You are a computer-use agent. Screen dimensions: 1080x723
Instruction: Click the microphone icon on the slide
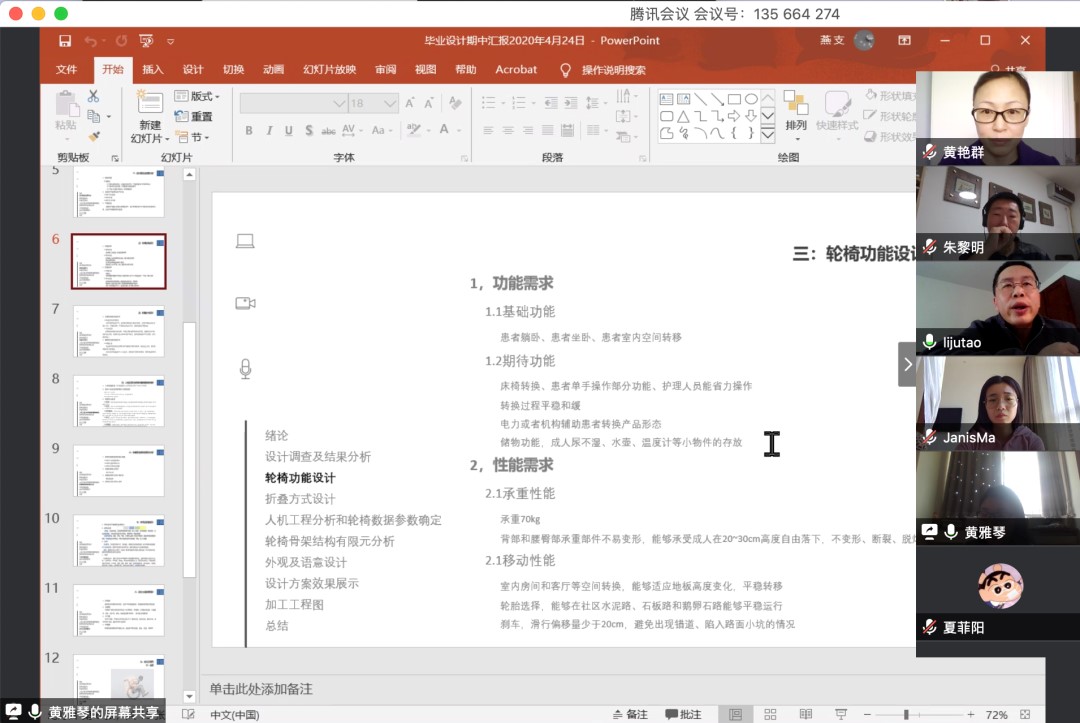(x=245, y=369)
